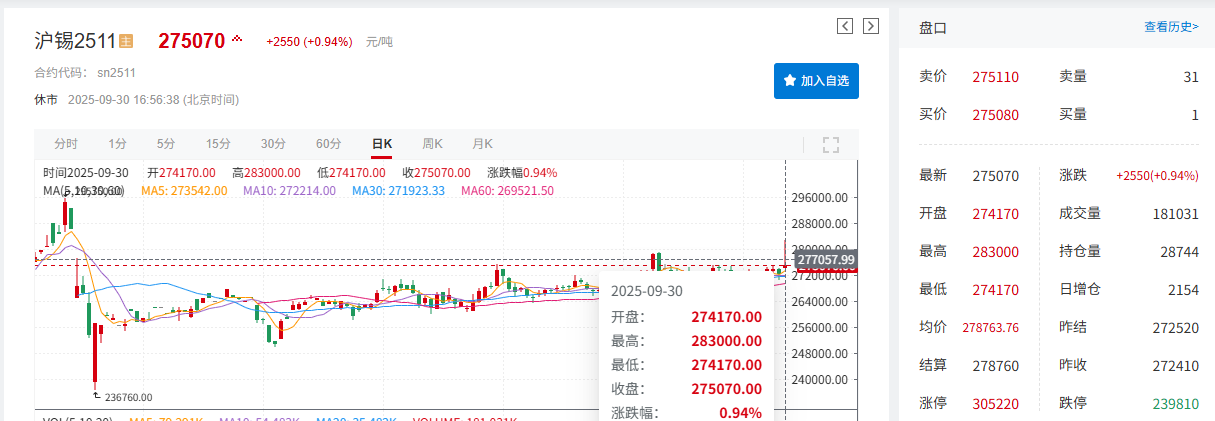Viewport: 1215px width, 421px height.
Task: Switch to the 分时 chart tab
Action: [x=66, y=144]
